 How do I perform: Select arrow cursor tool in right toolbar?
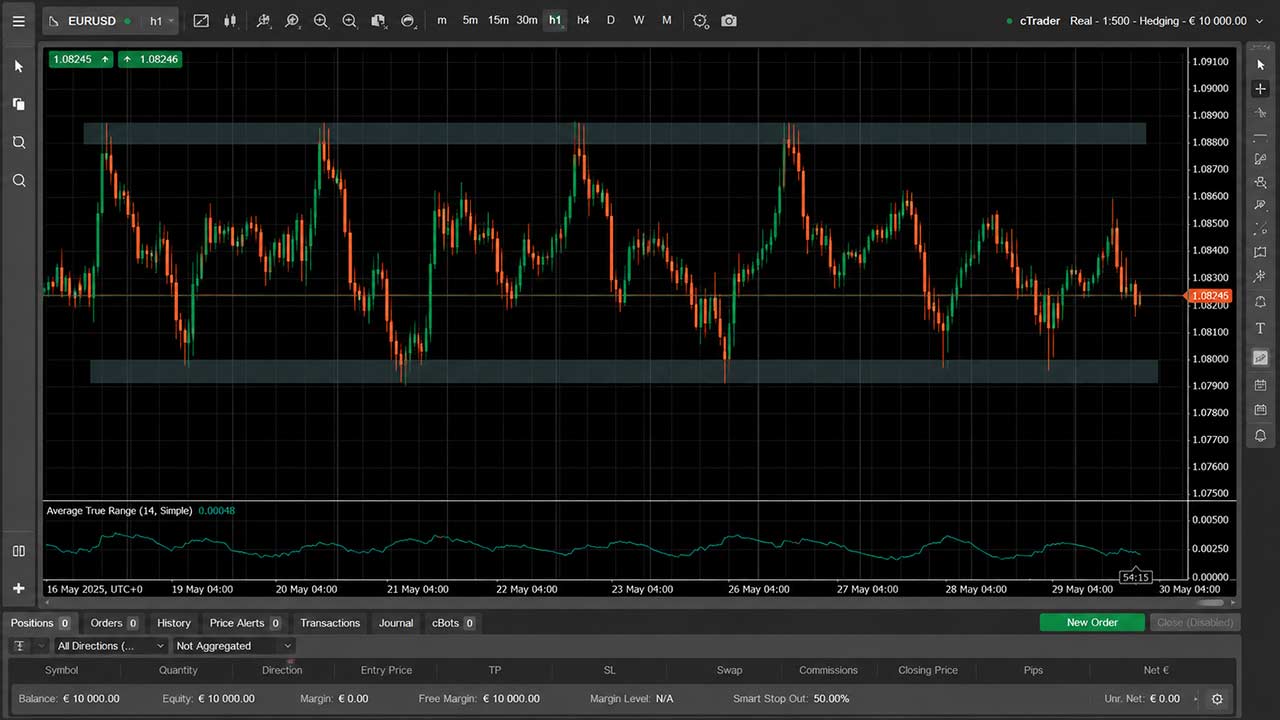1260,65
